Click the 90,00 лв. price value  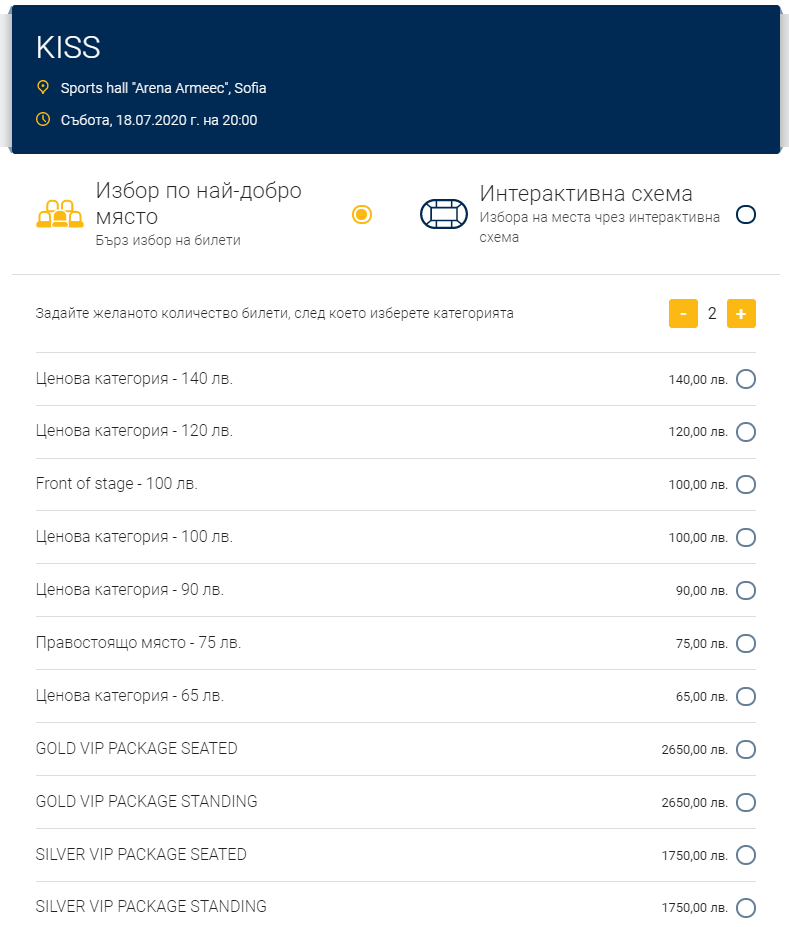coord(702,591)
